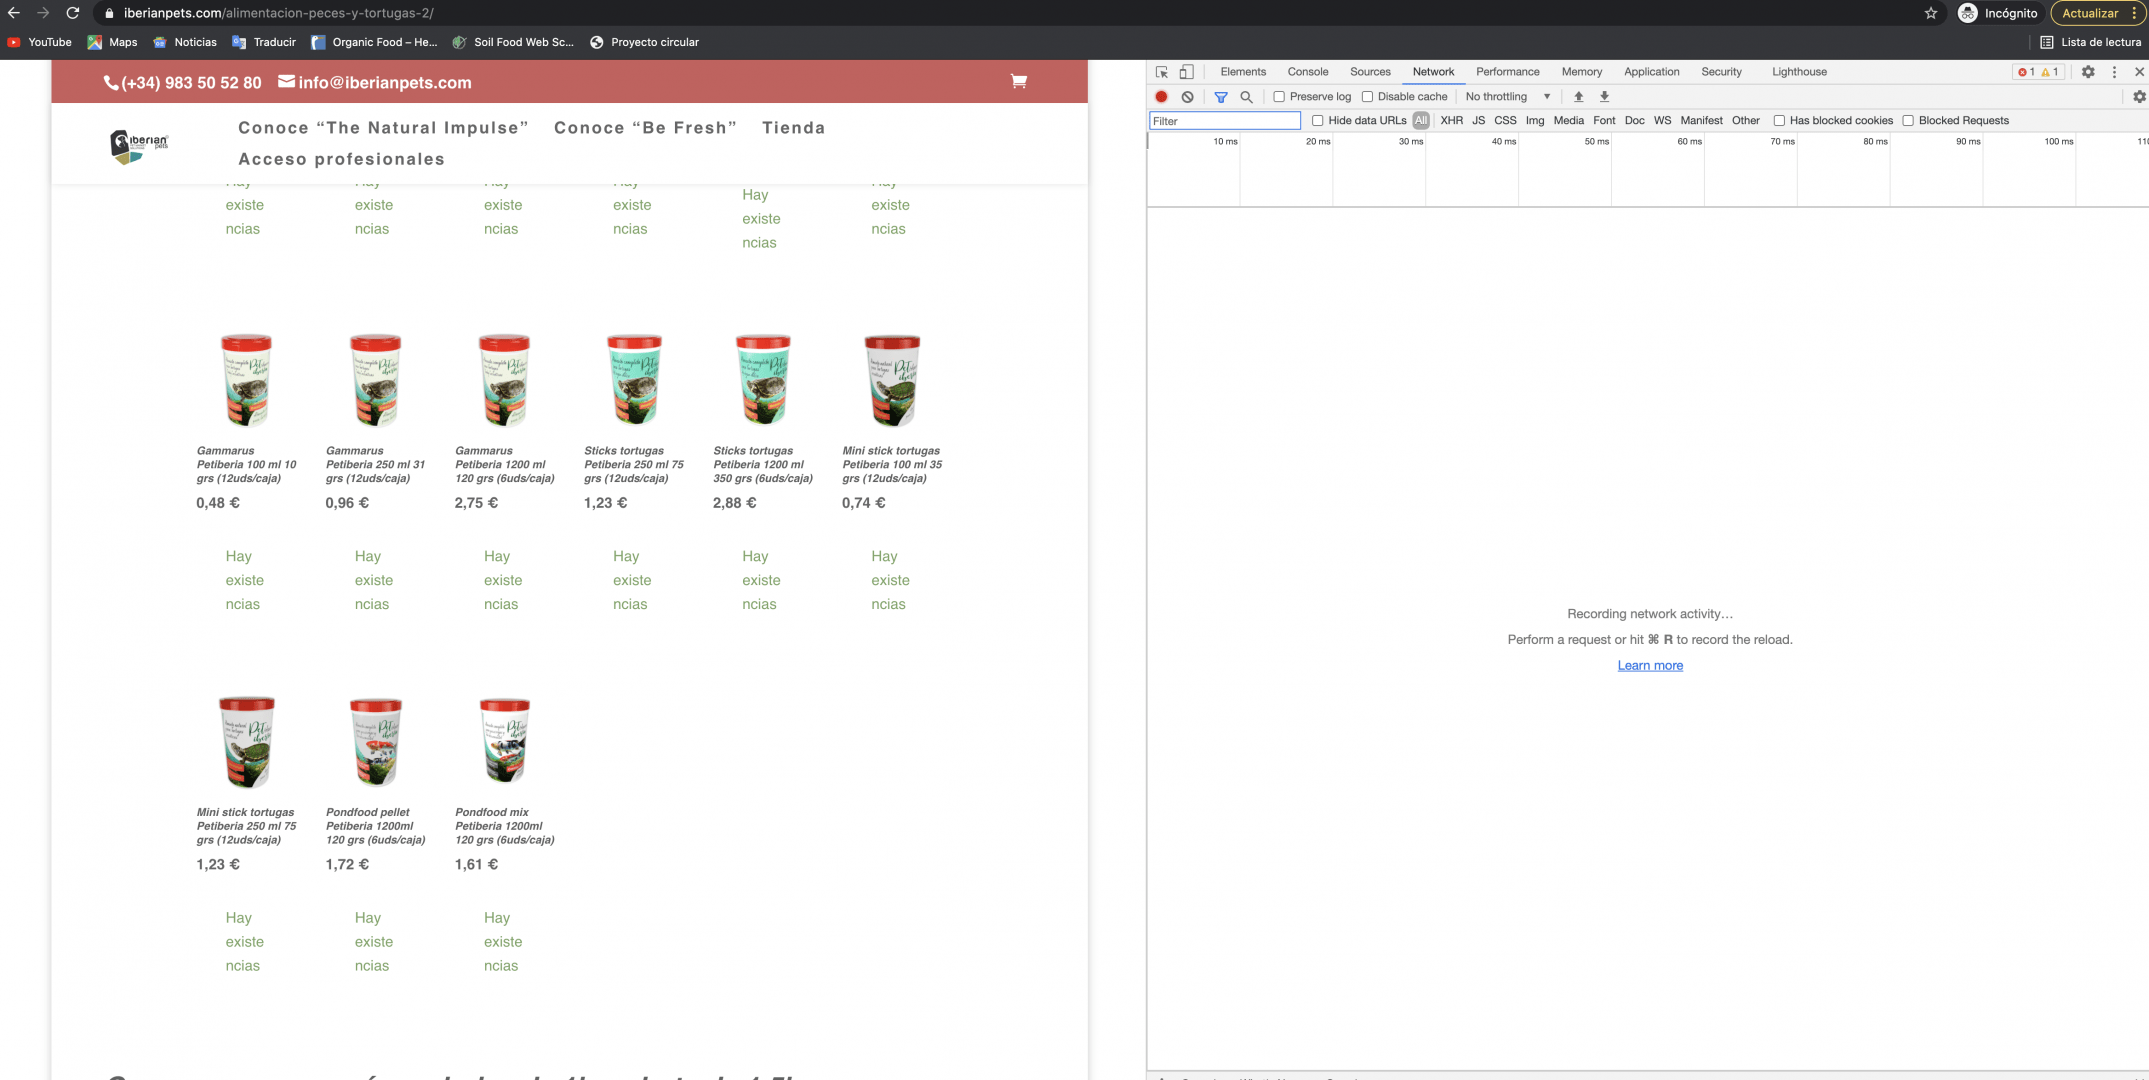Import HAR file with upload arrow
2149x1080 pixels.
tap(1579, 97)
